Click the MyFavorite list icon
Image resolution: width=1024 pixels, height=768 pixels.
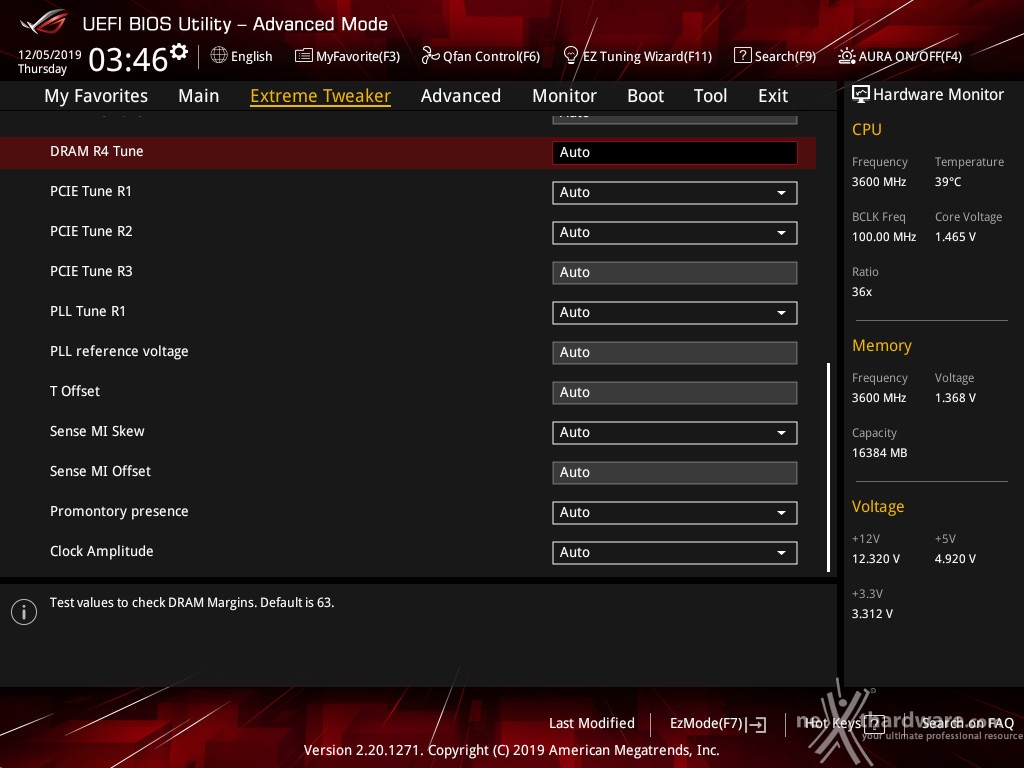coord(304,56)
